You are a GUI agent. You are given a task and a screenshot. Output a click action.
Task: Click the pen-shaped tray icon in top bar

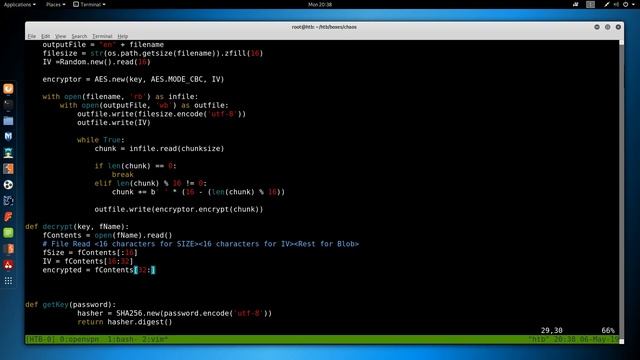coord(607,4)
